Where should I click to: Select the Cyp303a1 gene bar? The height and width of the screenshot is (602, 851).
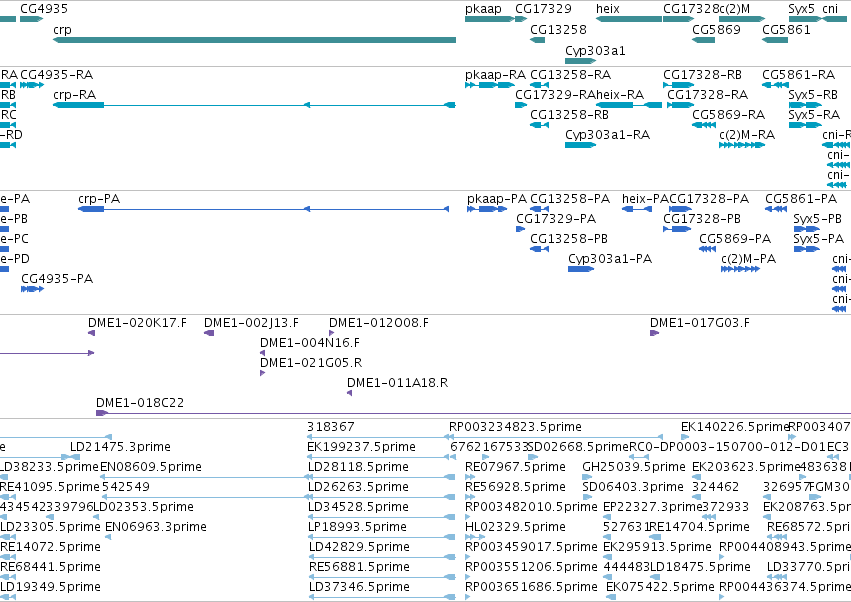click(581, 61)
